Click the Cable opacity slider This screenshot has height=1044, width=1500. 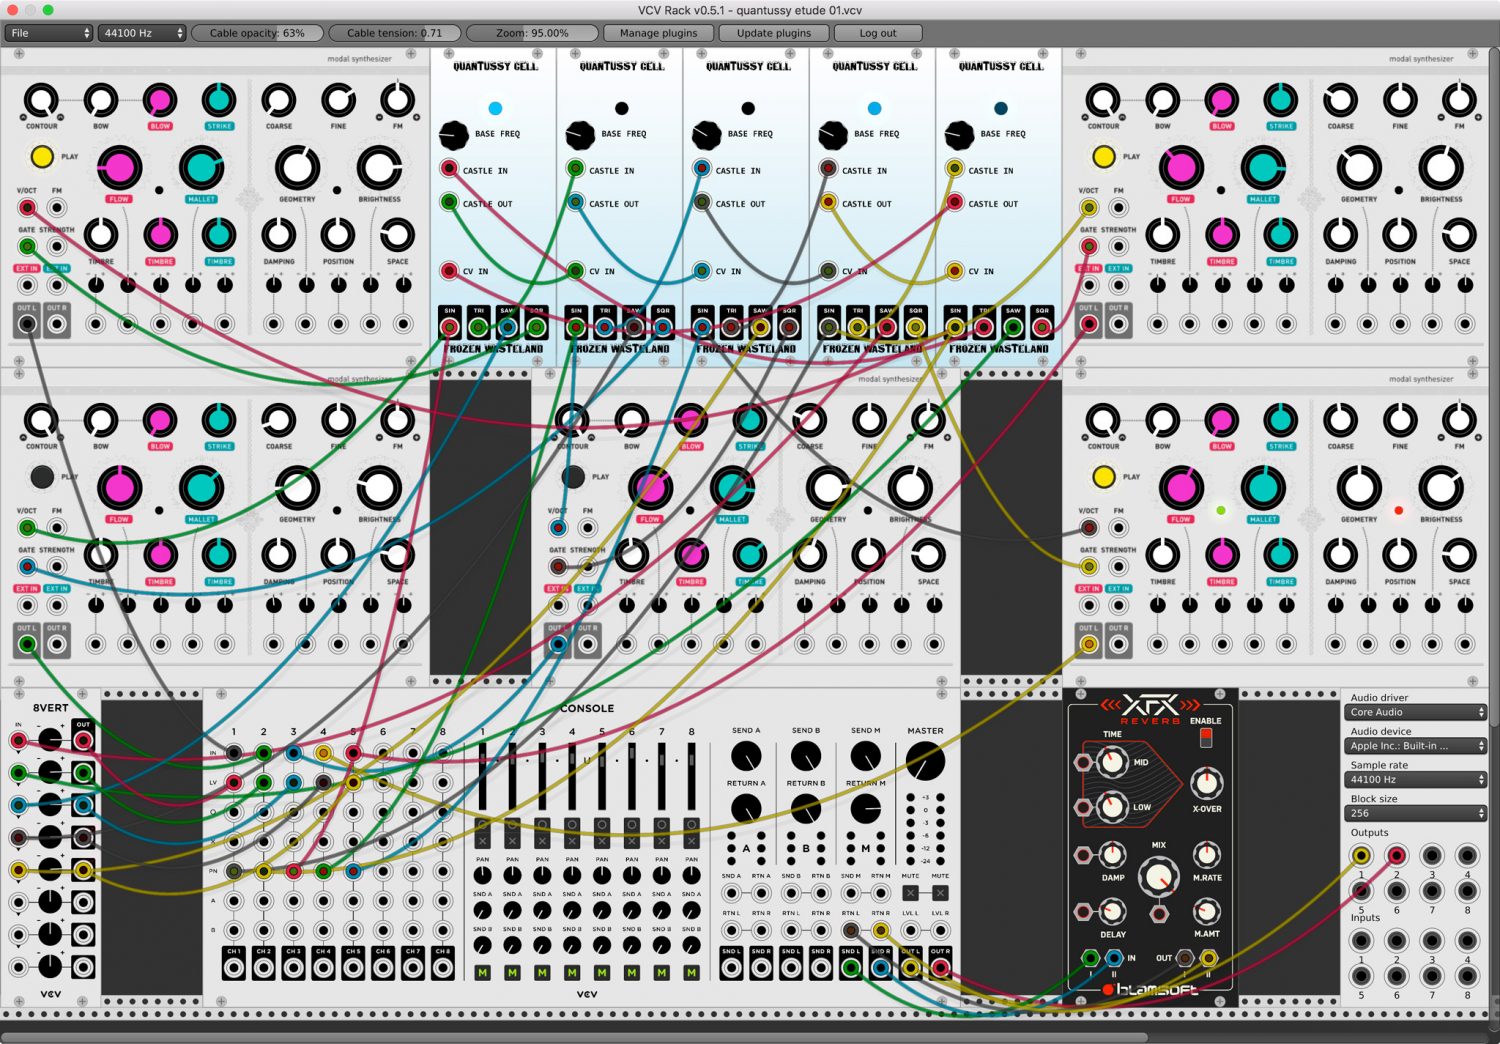tap(257, 33)
